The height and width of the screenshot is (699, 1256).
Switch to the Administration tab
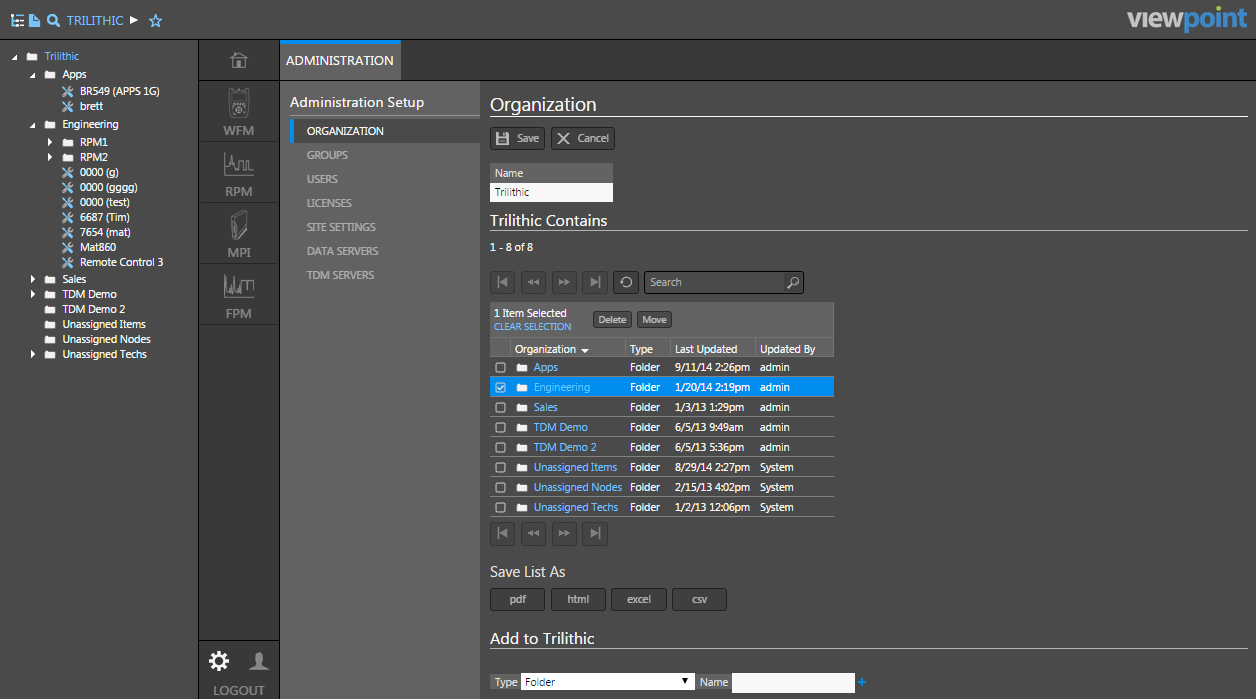pyautogui.click(x=340, y=60)
